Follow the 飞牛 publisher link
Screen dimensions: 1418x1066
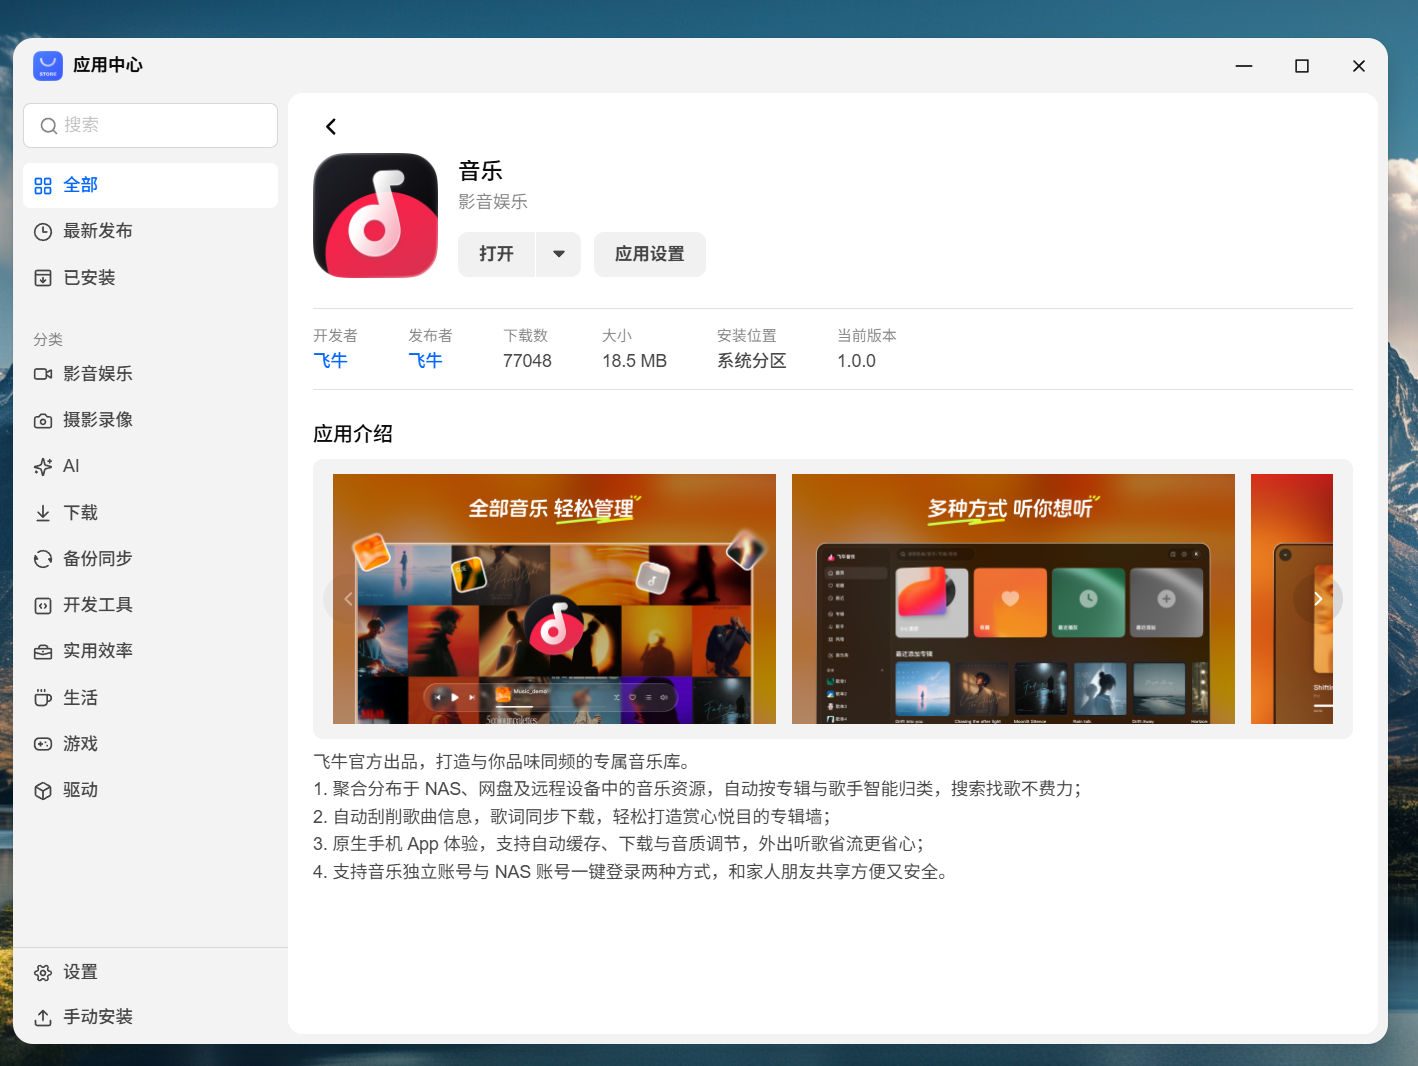[425, 361]
